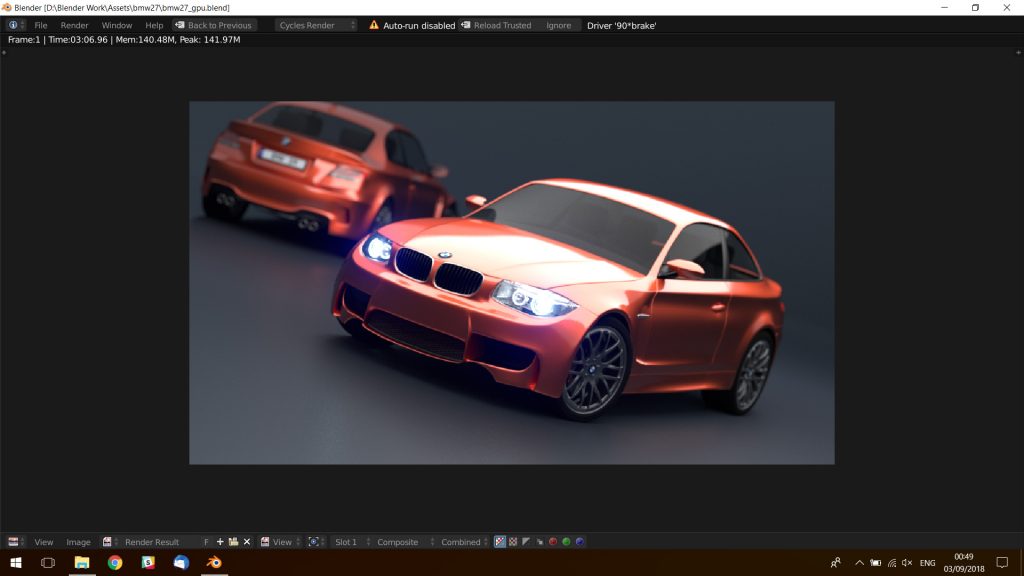
Task: Unlink the Render Result with X icon
Action: (247, 541)
